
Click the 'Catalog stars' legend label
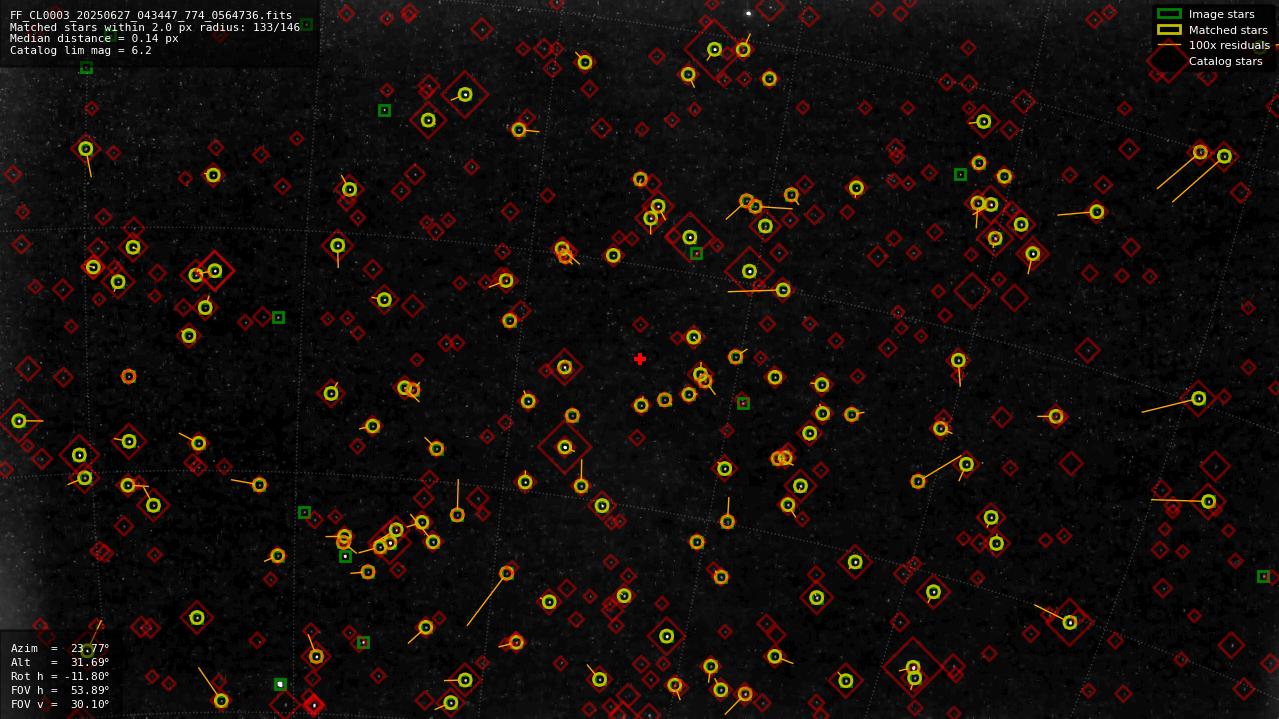coord(1225,61)
